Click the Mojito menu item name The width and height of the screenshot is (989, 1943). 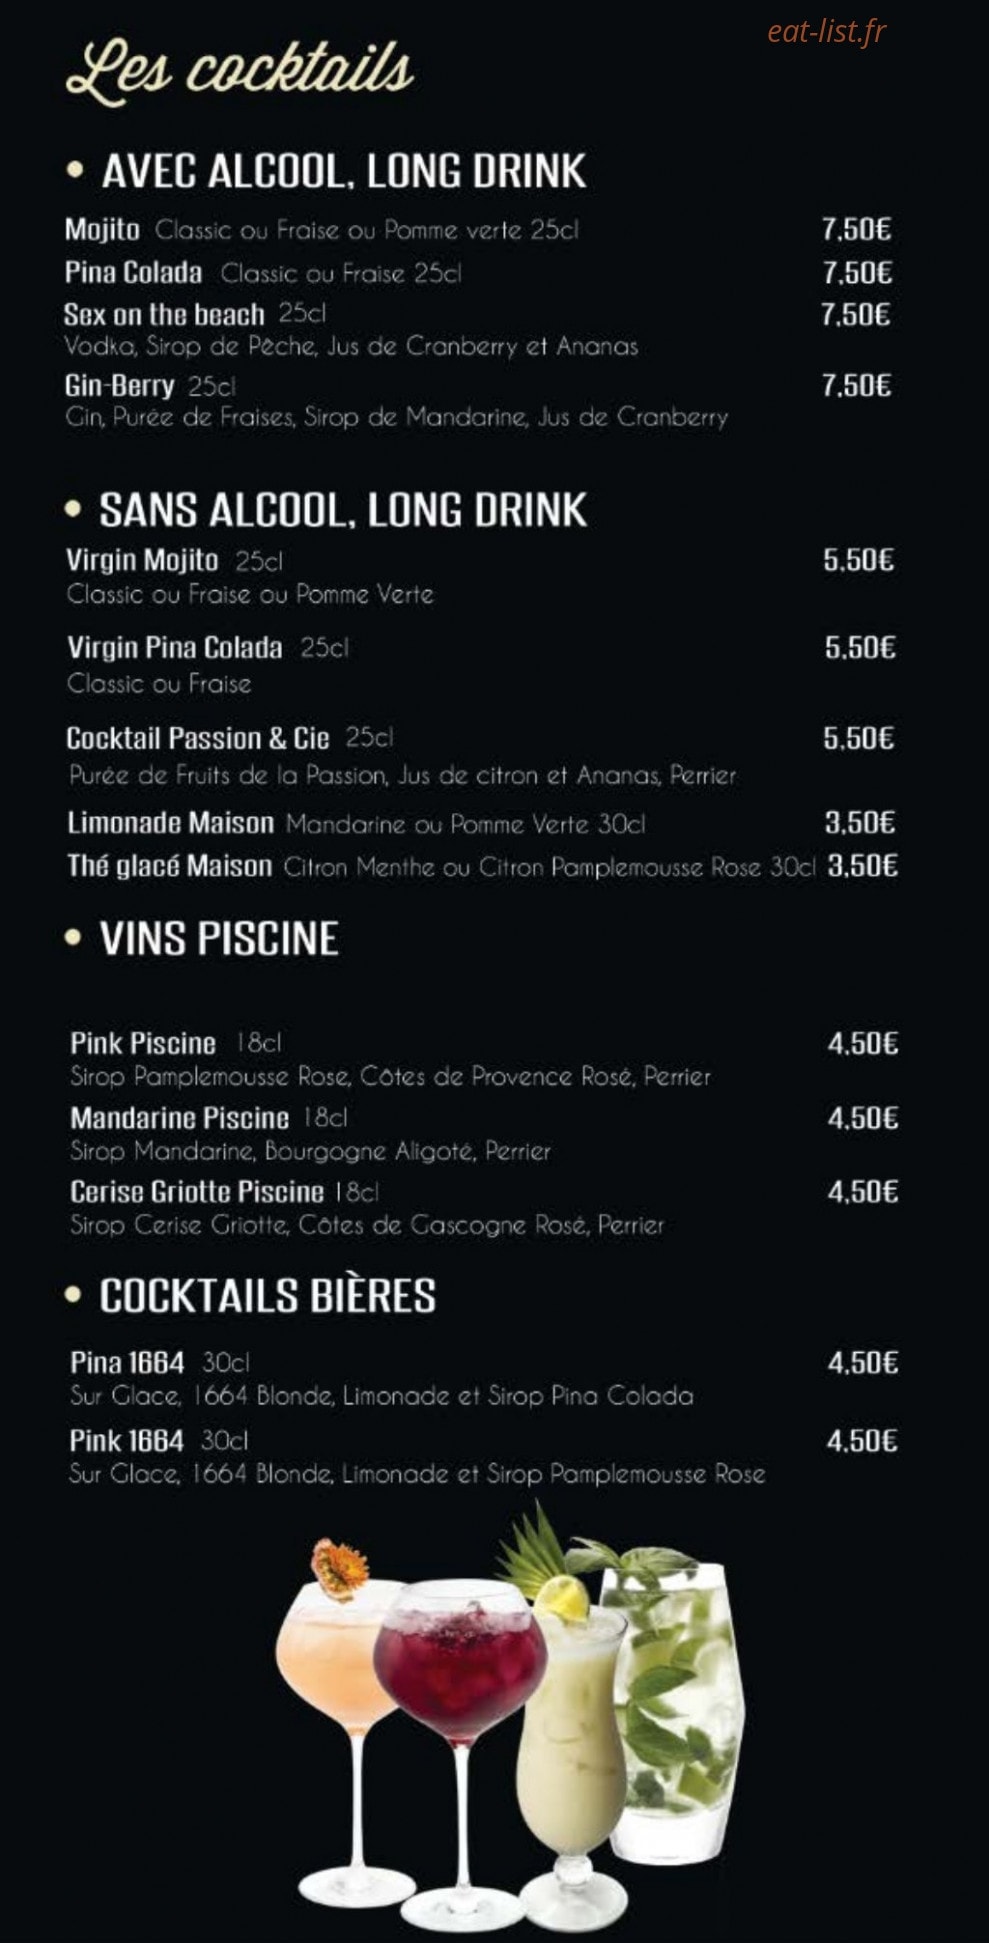102,230
